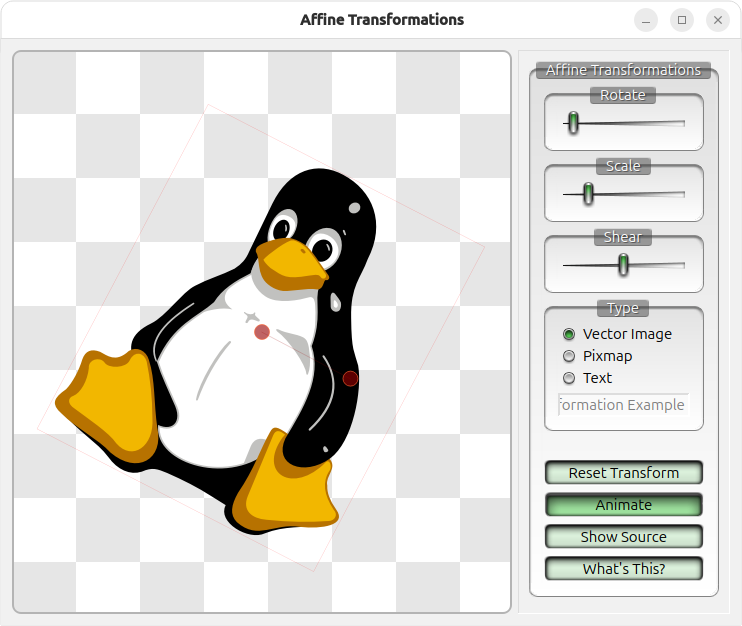Minimize the Affine Transformations window
The height and width of the screenshot is (626, 742).
[646, 20]
